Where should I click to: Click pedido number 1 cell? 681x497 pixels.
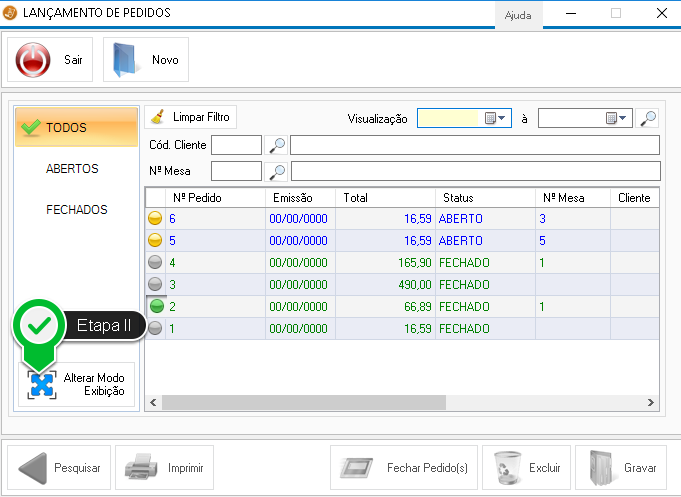215,328
